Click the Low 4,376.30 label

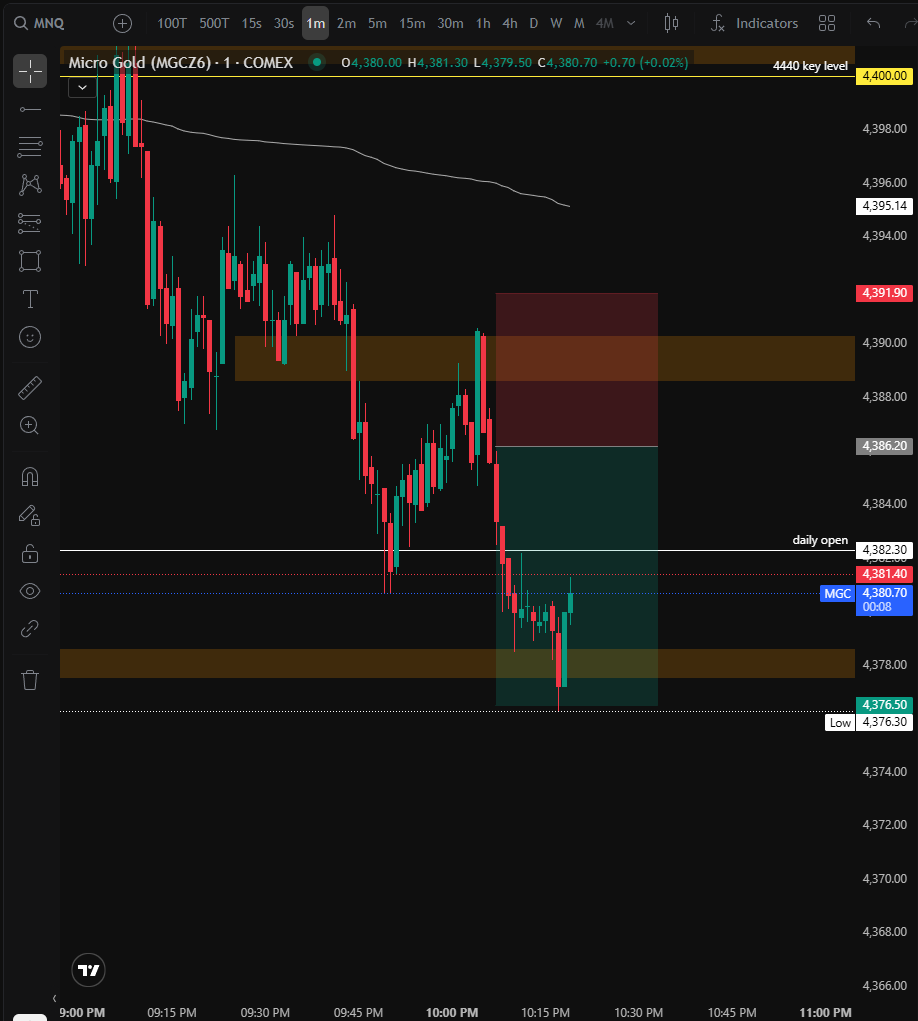point(869,722)
